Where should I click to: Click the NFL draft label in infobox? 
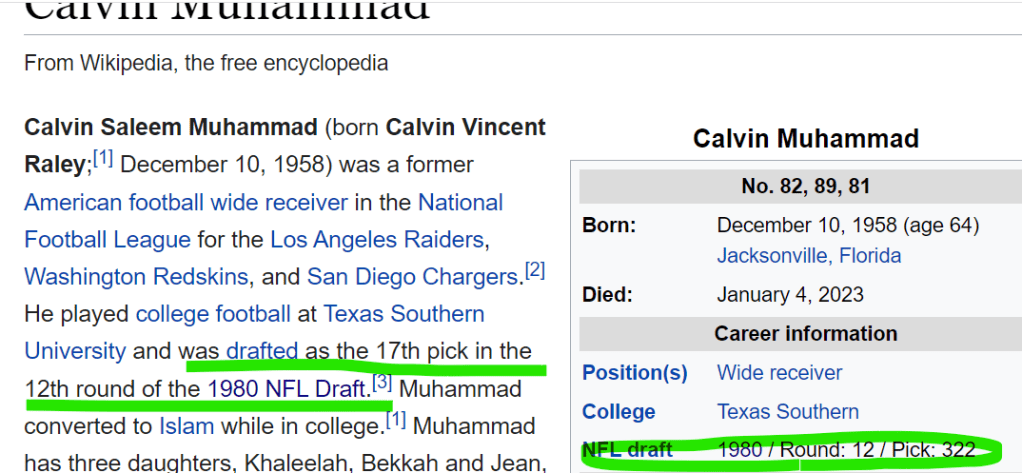point(628,450)
